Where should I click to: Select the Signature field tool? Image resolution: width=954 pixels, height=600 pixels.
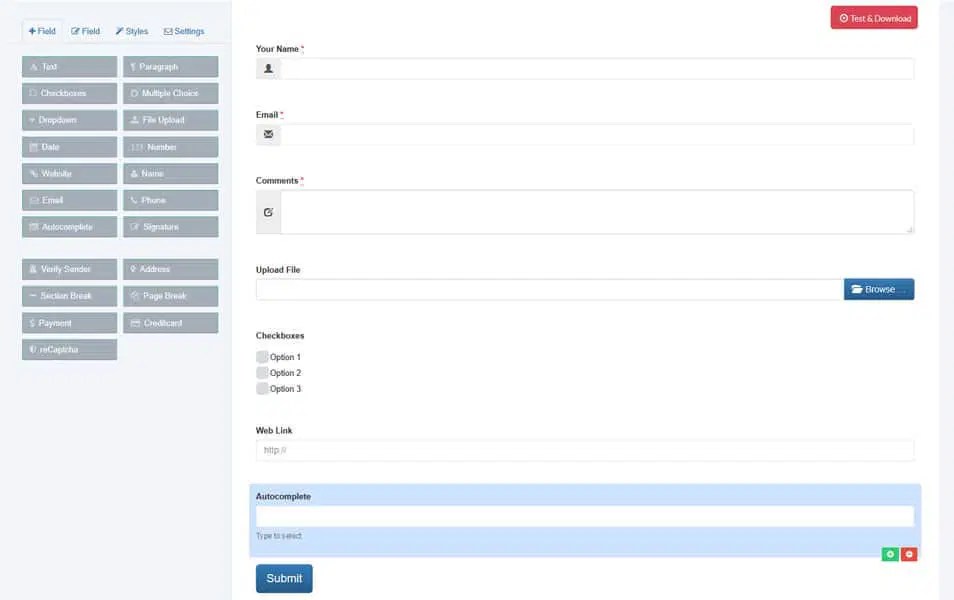point(169,226)
